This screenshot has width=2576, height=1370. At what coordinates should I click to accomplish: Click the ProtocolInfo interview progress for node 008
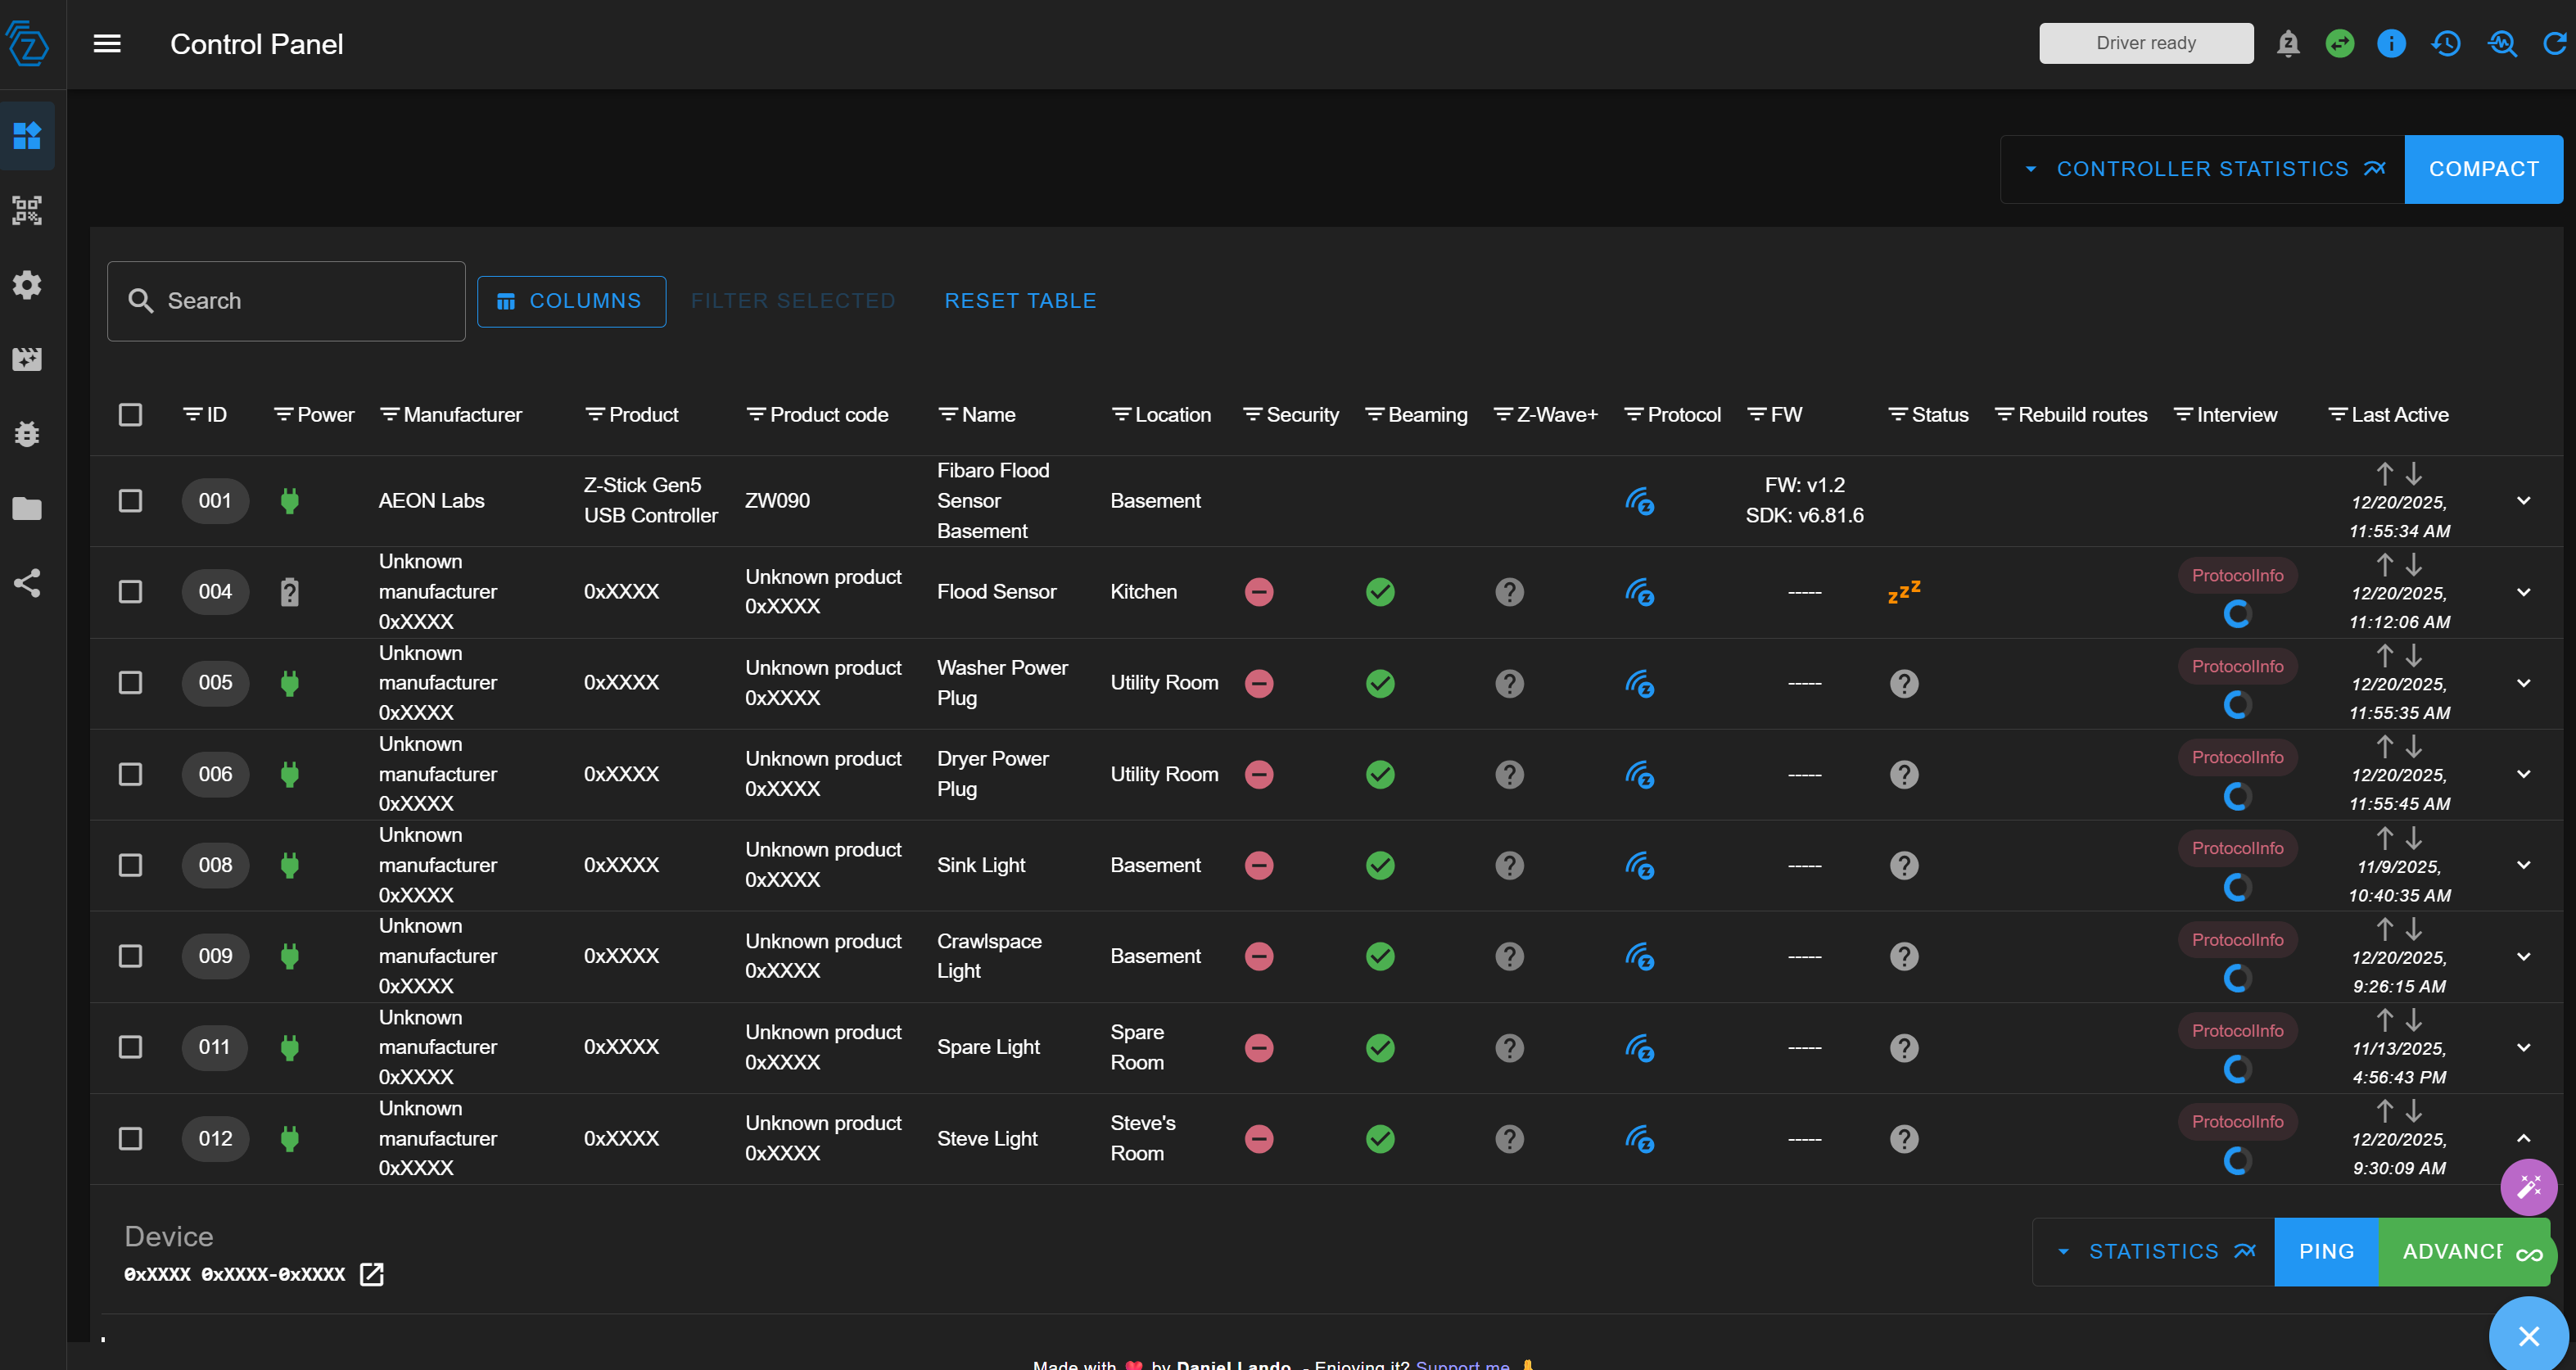2237,849
